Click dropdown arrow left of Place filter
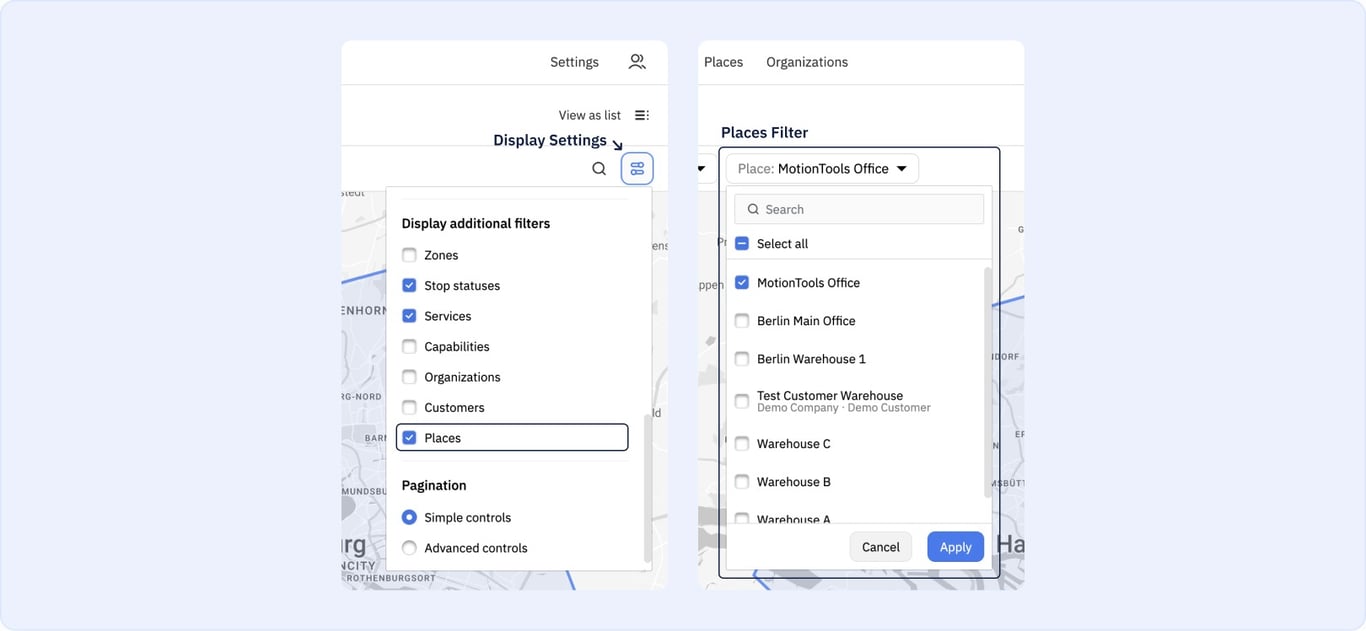The height and width of the screenshot is (631, 1366). pos(702,169)
